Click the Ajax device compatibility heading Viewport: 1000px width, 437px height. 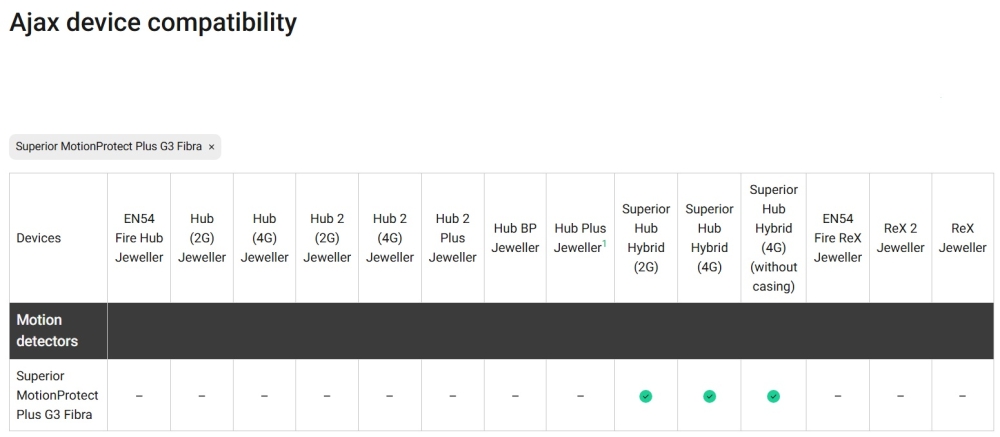coord(153,22)
